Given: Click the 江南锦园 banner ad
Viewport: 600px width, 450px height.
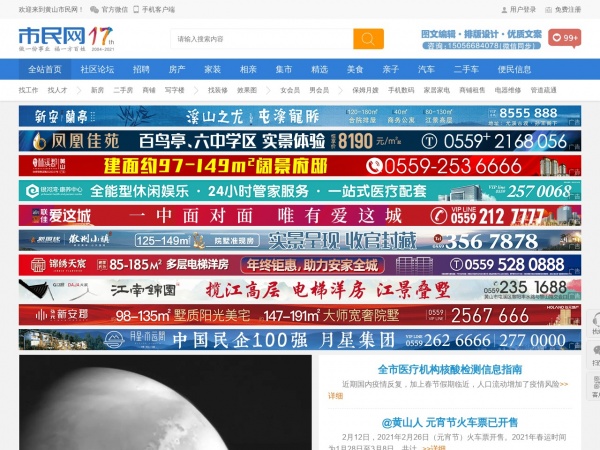Looking at the screenshot, I should point(300,290).
